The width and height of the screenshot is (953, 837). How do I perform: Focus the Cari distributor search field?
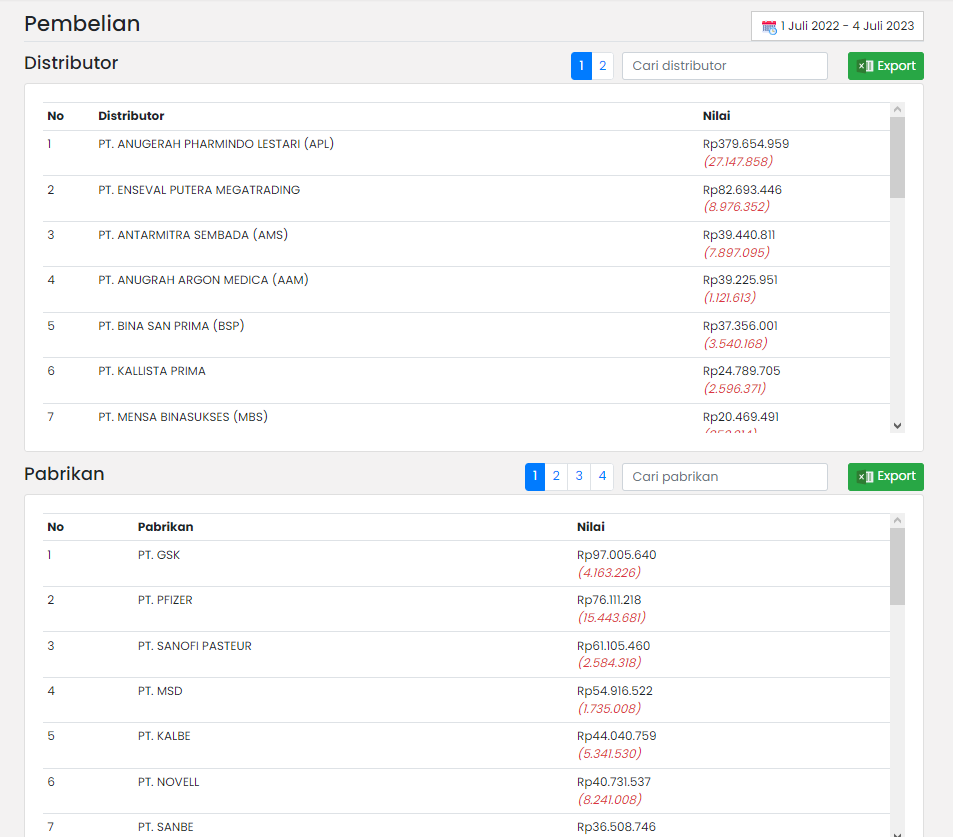724,66
